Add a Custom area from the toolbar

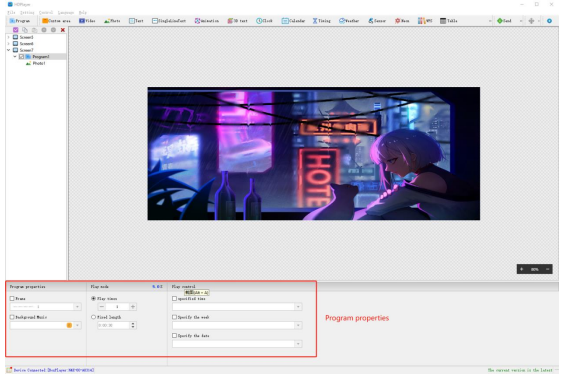tap(56, 21)
